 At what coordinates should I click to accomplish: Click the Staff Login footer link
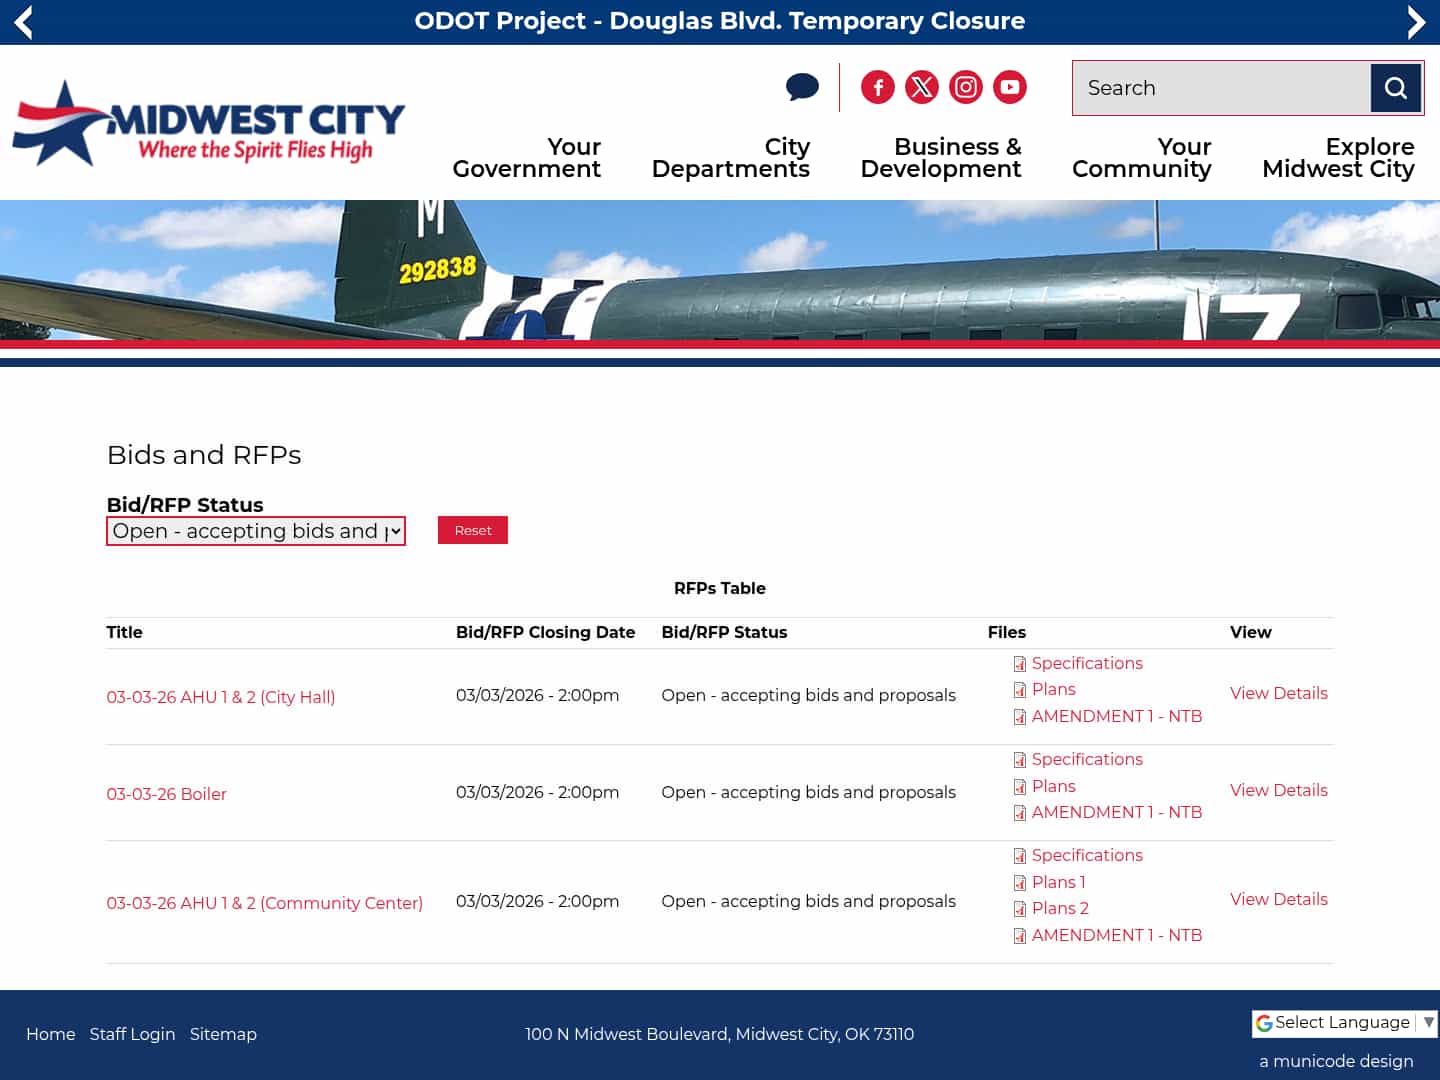(x=132, y=1034)
